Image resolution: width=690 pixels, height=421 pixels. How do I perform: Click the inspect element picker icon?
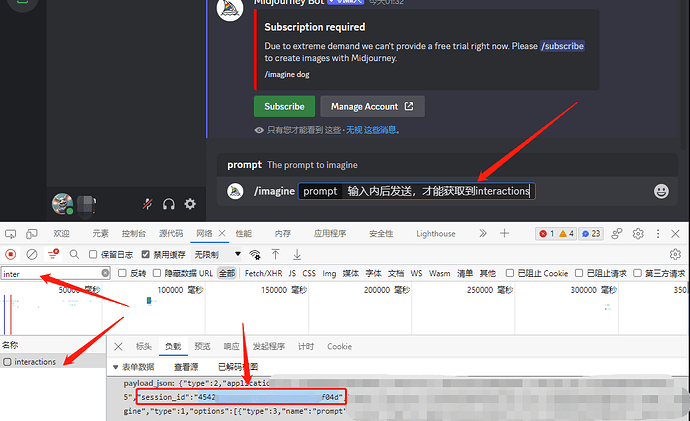click(11, 234)
